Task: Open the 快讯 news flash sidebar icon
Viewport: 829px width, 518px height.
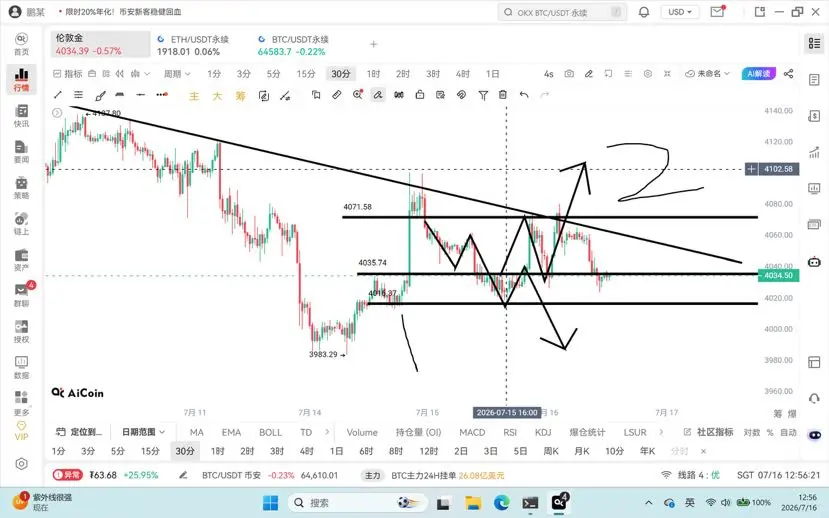Action: (21, 116)
